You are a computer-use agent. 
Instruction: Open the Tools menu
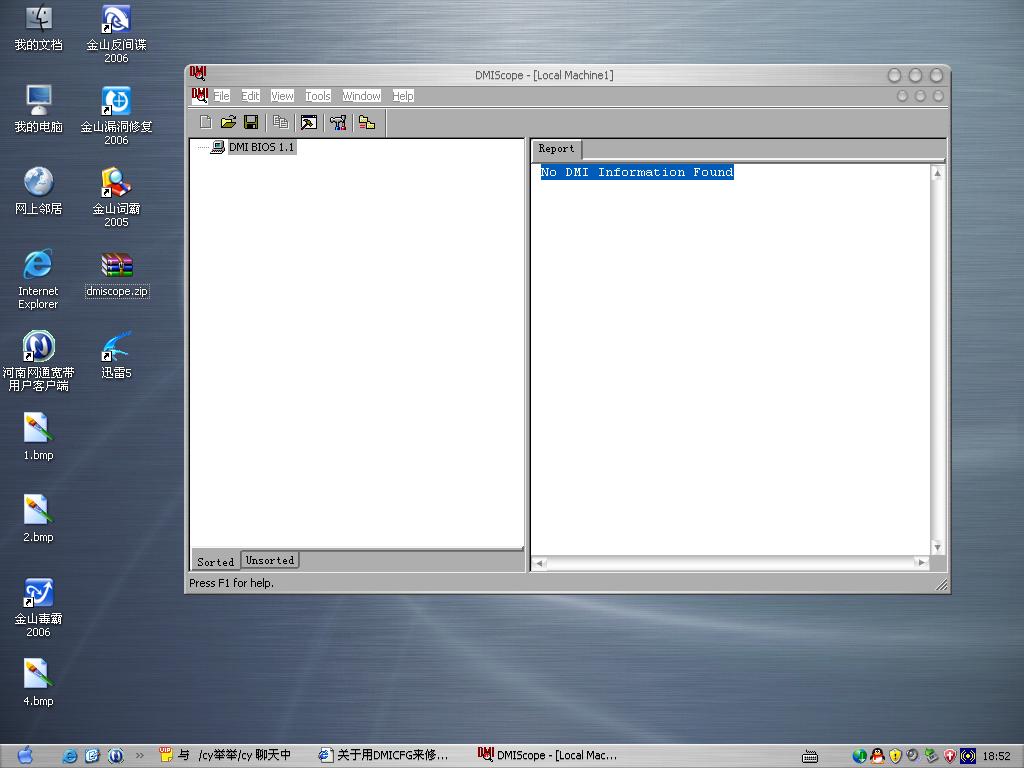pos(318,96)
